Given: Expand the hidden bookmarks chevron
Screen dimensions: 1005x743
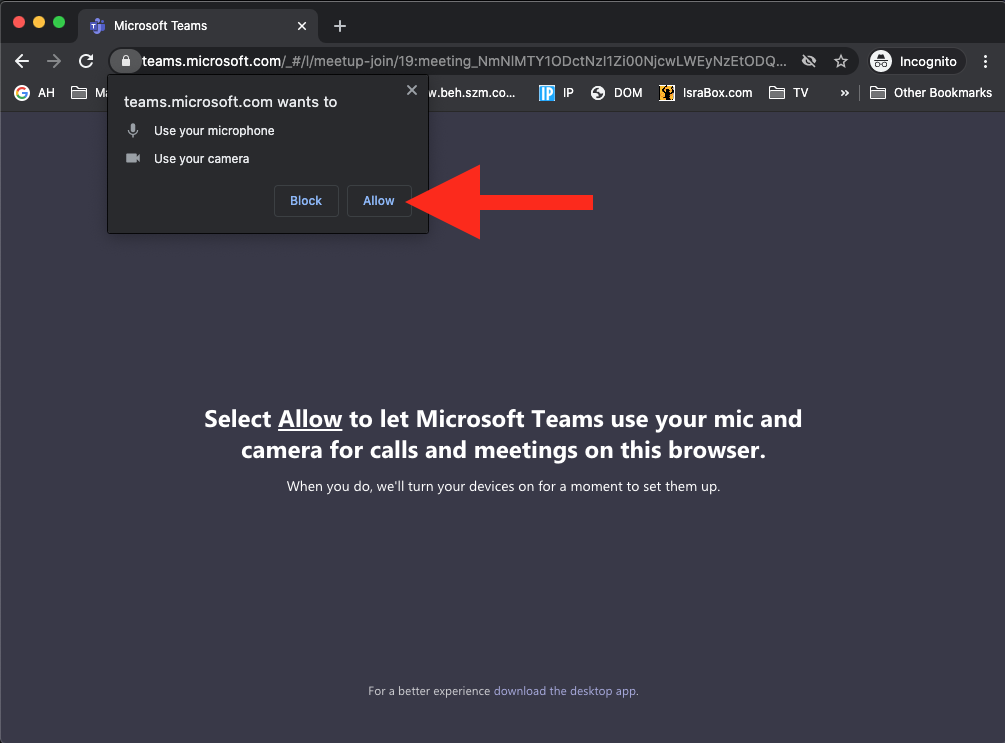Looking at the screenshot, I should tap(845, 93).
